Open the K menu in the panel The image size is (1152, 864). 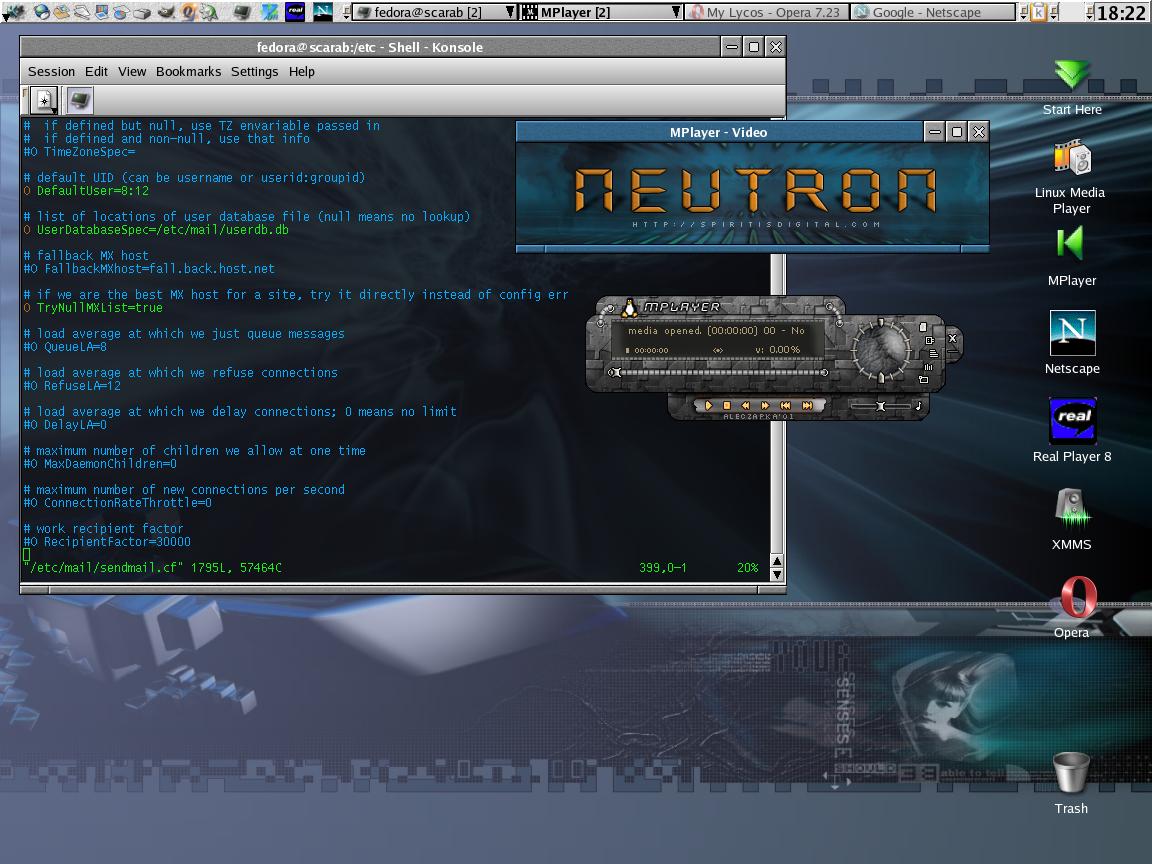coord(13,11)
